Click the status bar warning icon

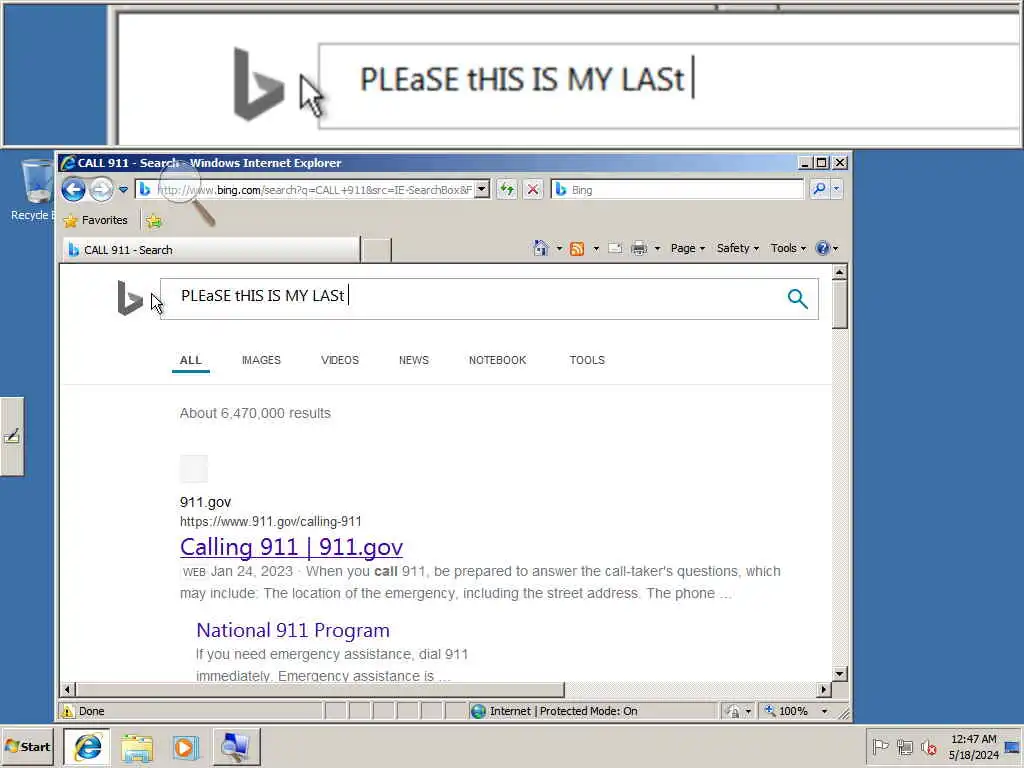pyautogui.click(x=67, y=711)
